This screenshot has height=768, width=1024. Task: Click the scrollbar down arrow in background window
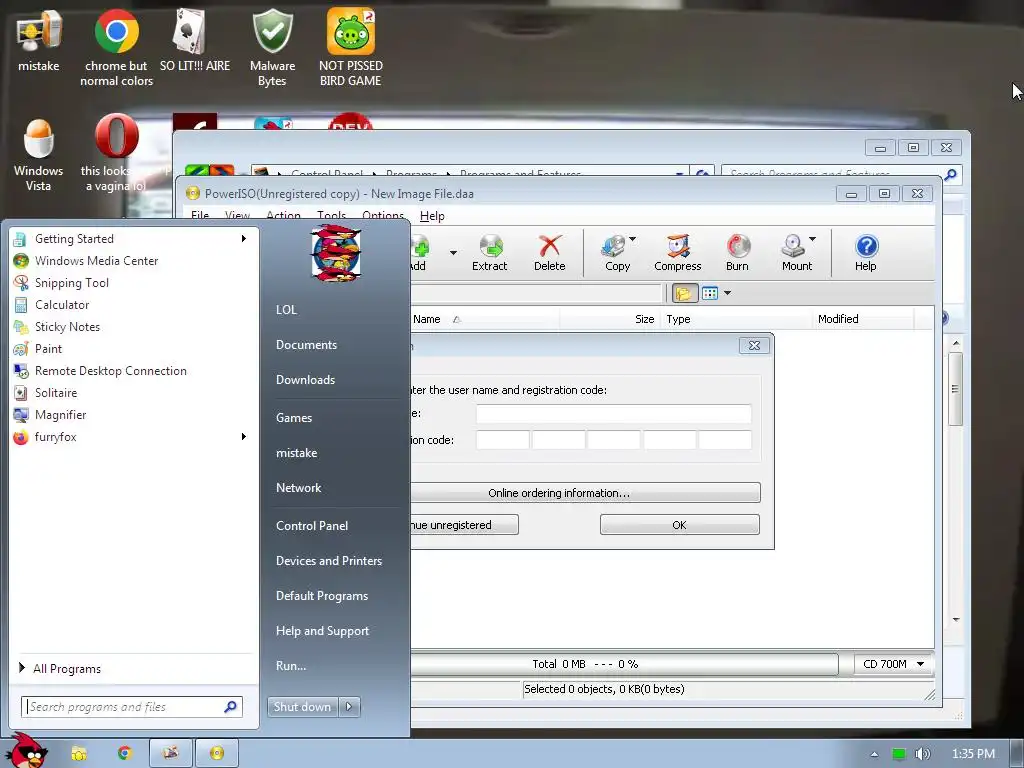point(956,619)
